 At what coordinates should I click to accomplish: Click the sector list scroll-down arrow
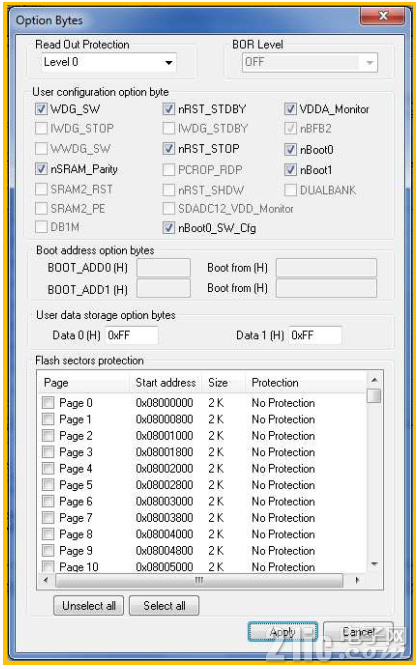tap(374, 564)
